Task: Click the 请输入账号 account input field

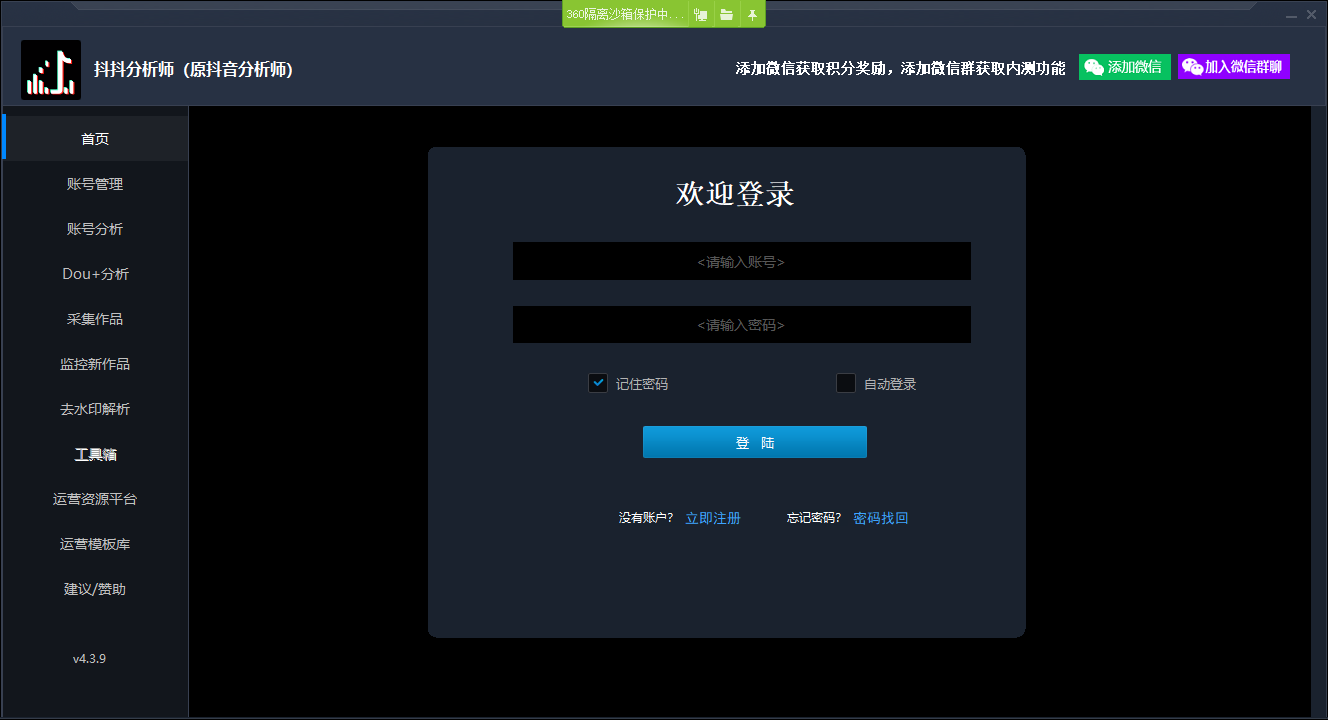Action: coord(741,260)
